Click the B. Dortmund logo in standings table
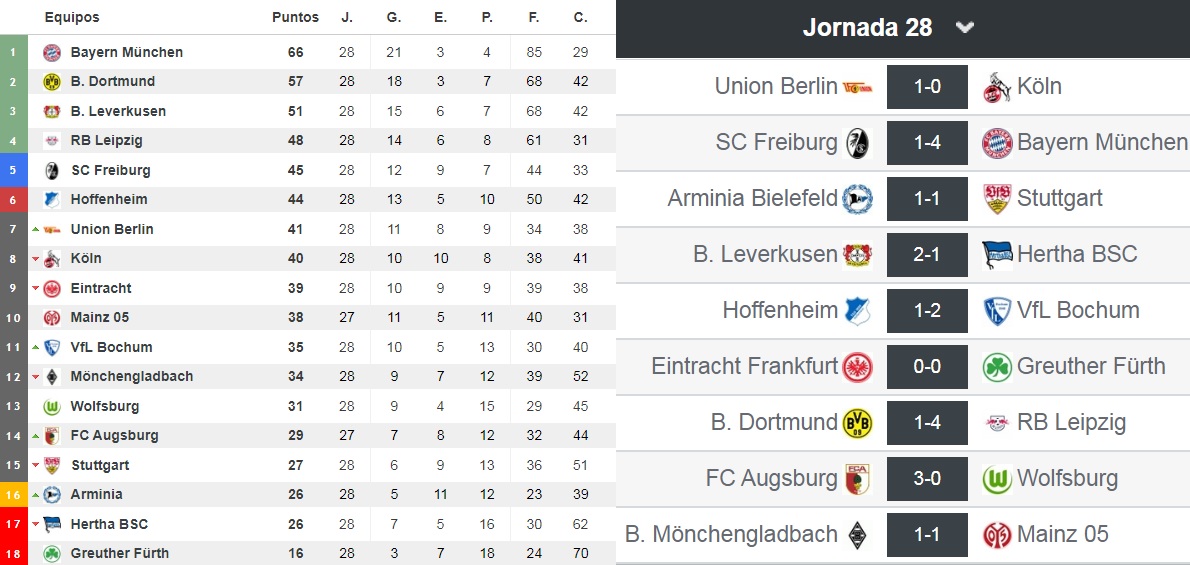Screen dimensions: 1190x565 click(x=52, y=82)
